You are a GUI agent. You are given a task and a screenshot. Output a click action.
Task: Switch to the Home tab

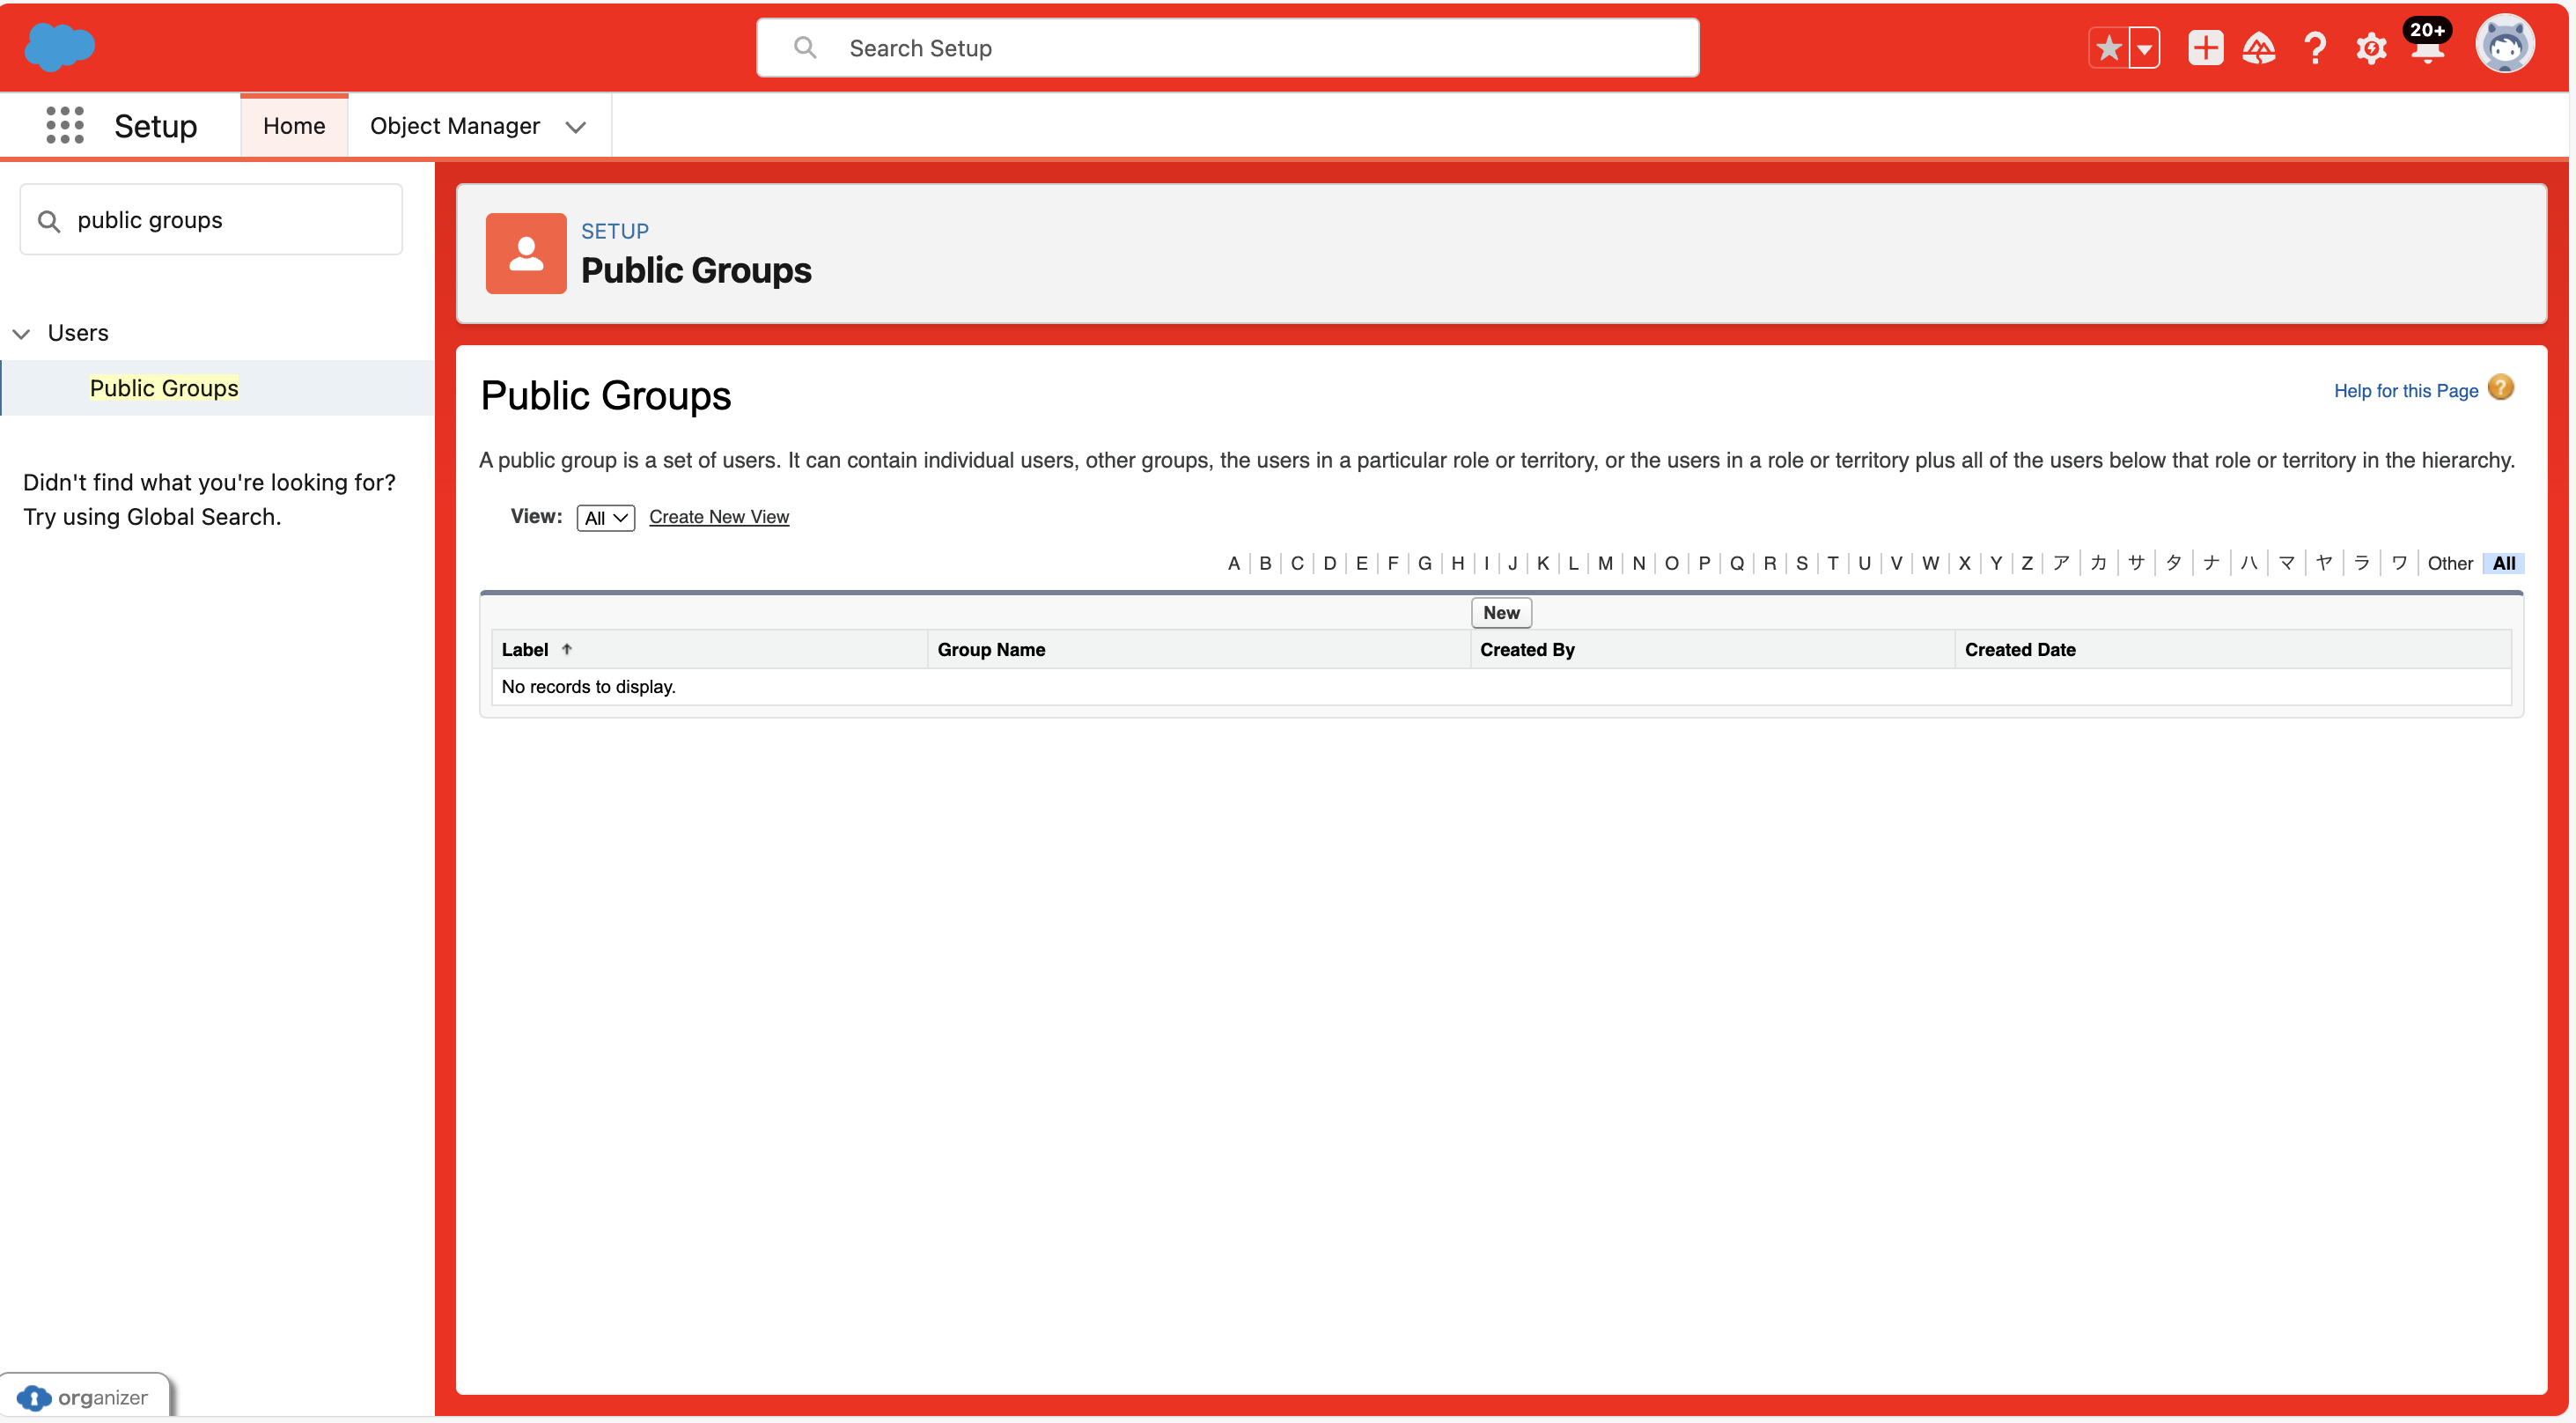point(294,126)
